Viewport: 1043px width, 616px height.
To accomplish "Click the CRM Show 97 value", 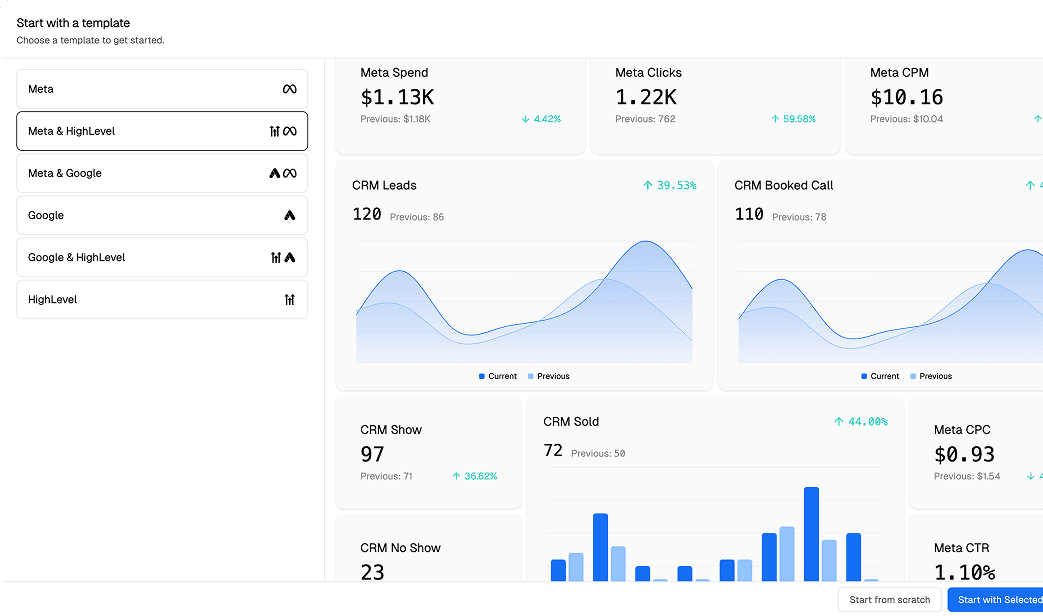I will coord(372,454).
